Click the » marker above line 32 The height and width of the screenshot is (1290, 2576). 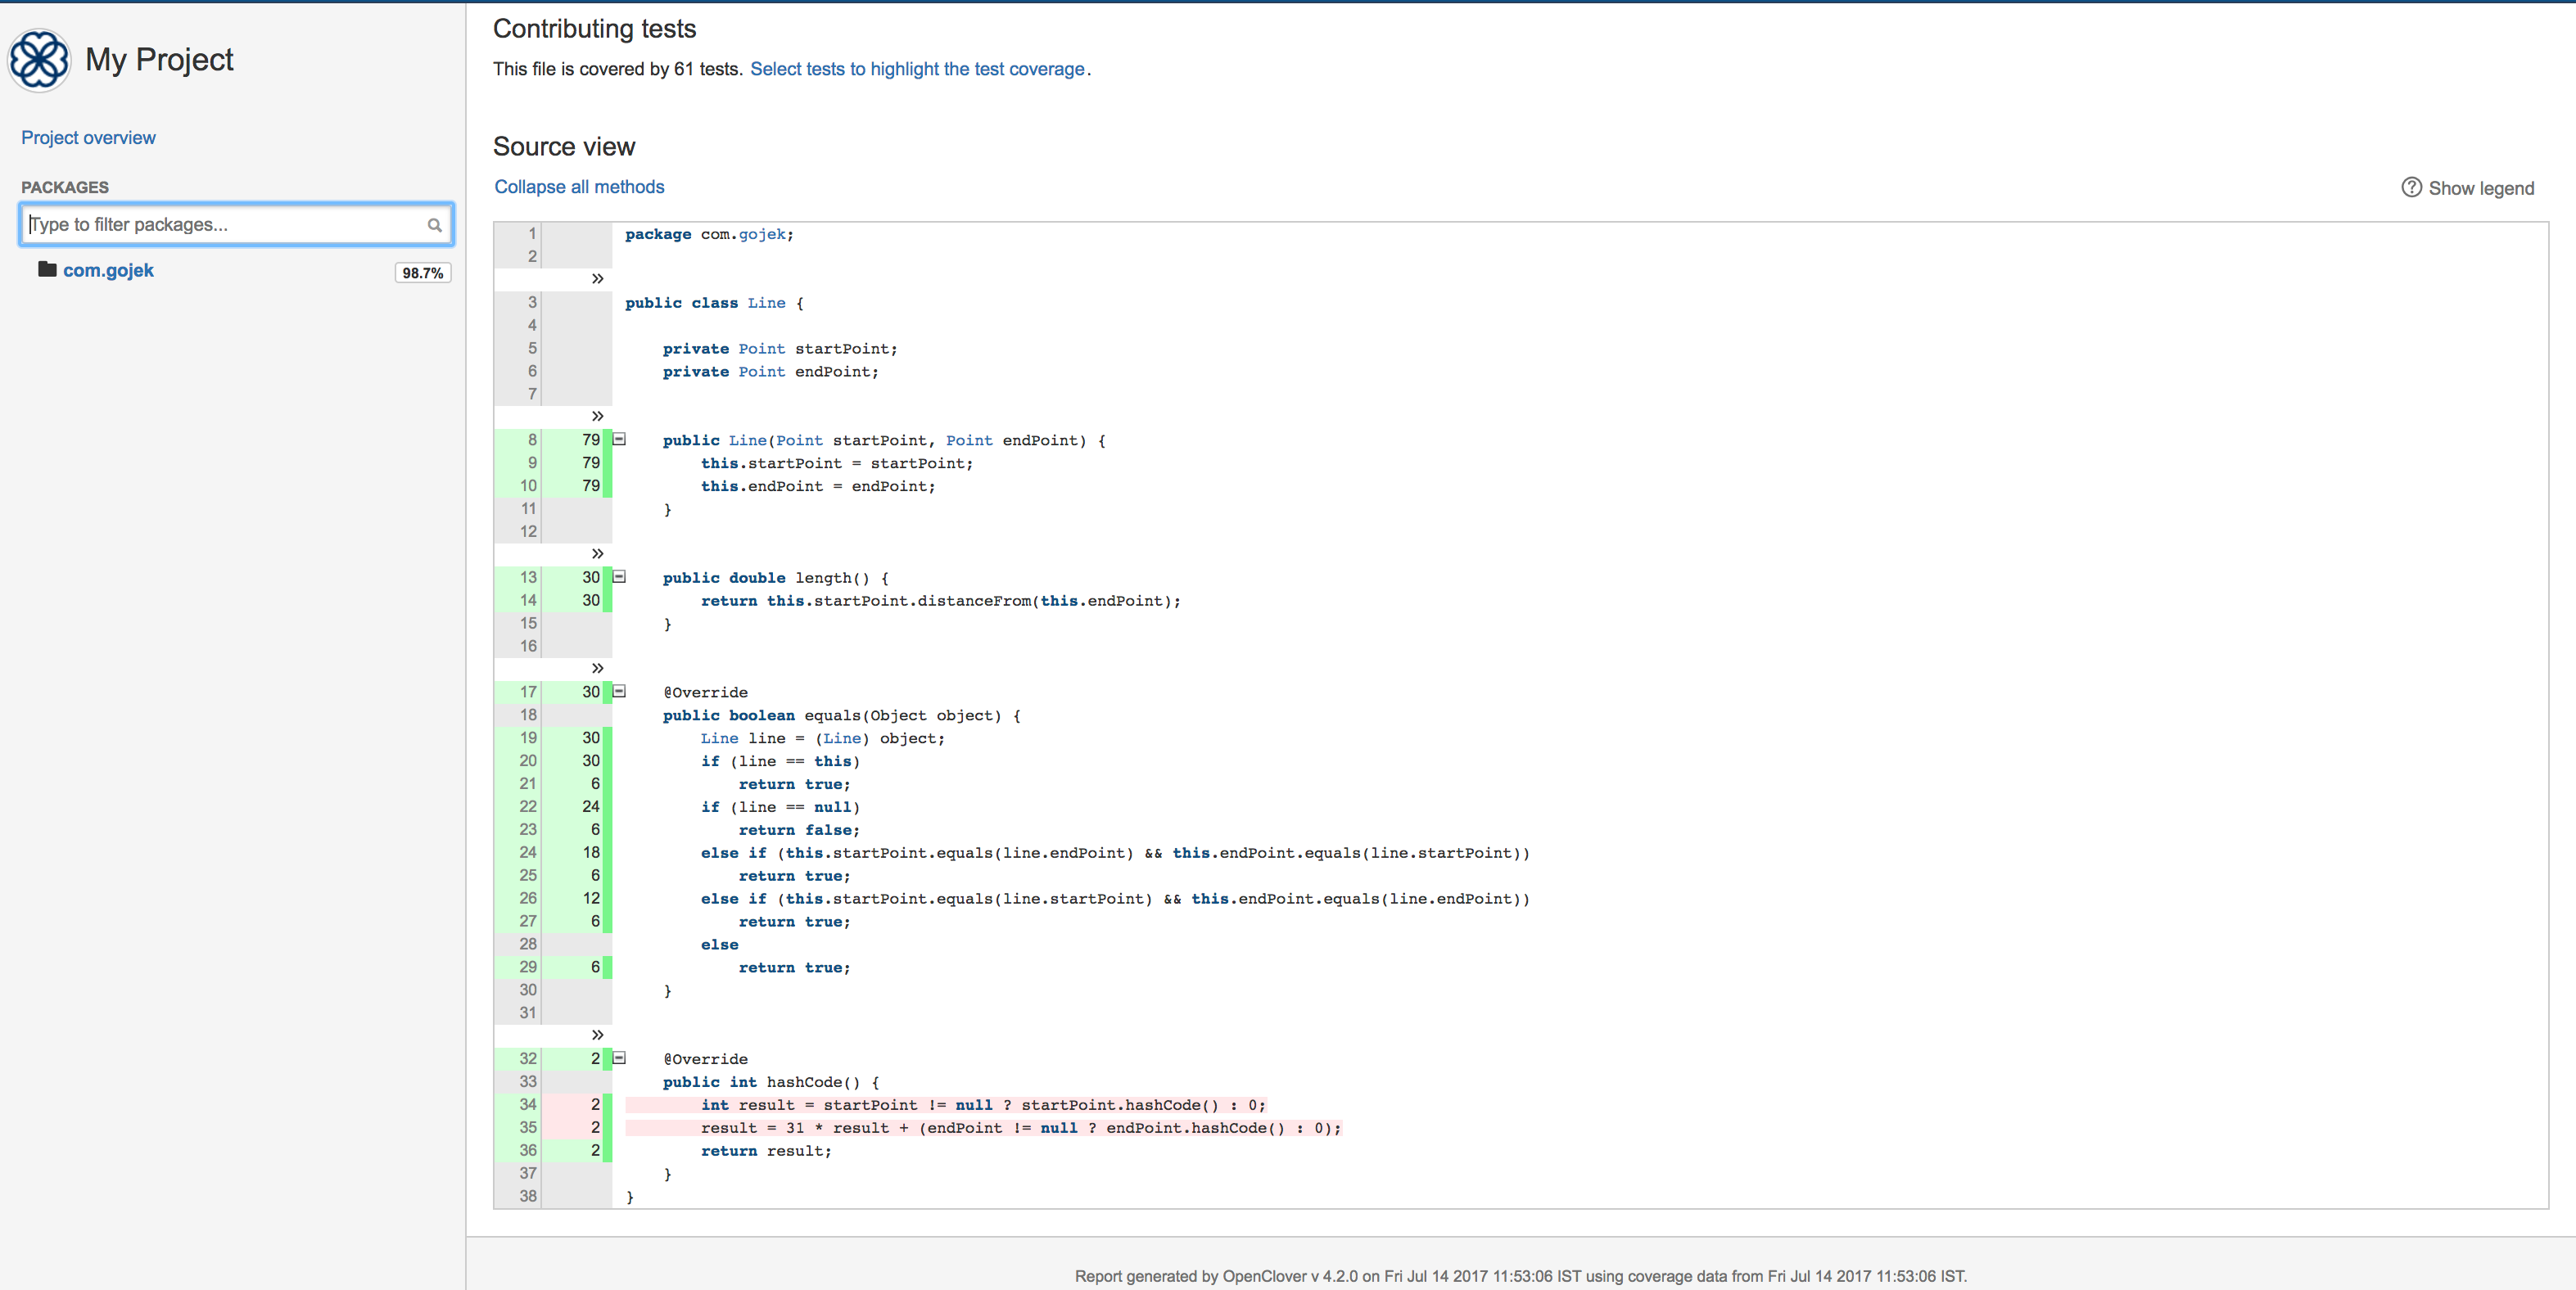tap(597, 1035)
